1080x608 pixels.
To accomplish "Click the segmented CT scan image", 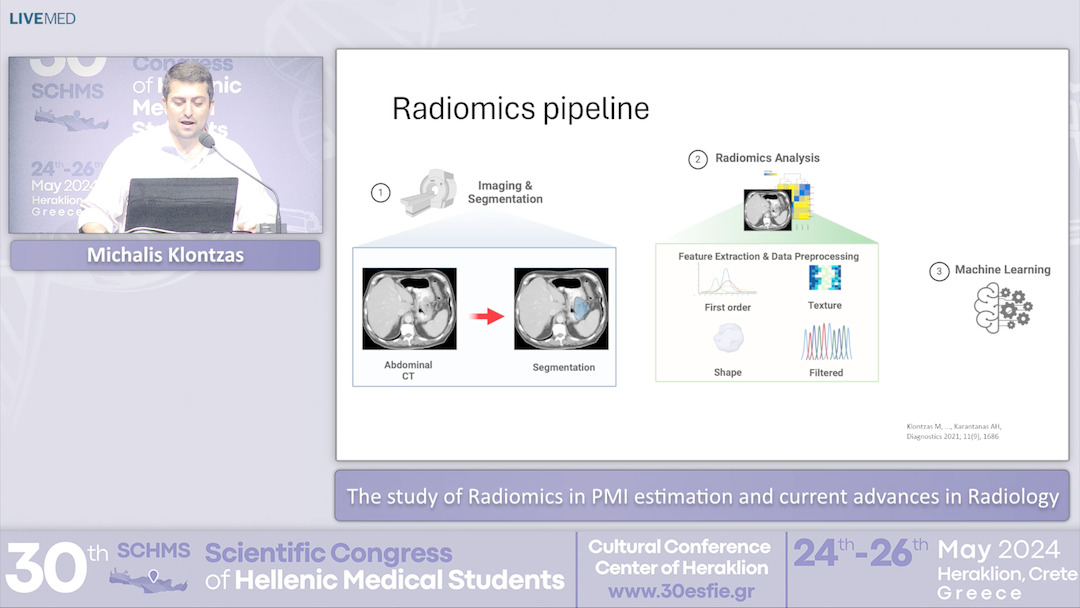I will pyautogui.click(x=561, y=308).
